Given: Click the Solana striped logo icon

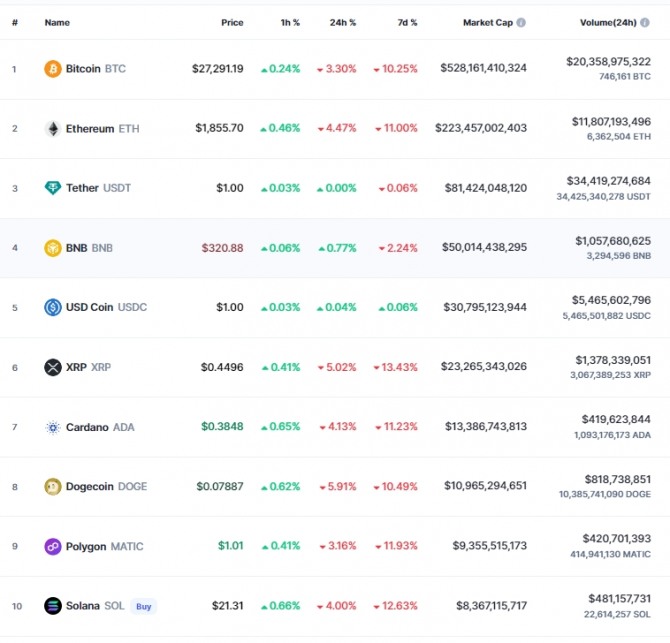Looking at the screenshot, I should pos(53,606).
